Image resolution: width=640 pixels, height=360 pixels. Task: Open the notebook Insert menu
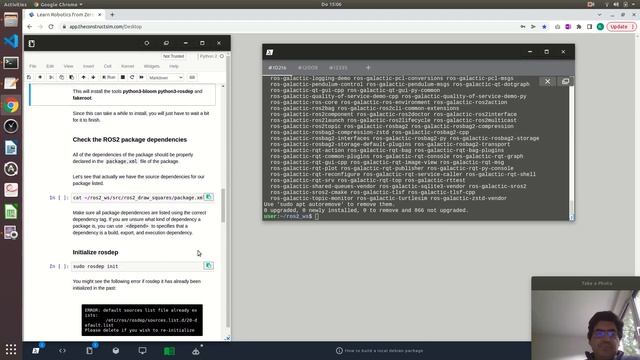coord(88,66)
